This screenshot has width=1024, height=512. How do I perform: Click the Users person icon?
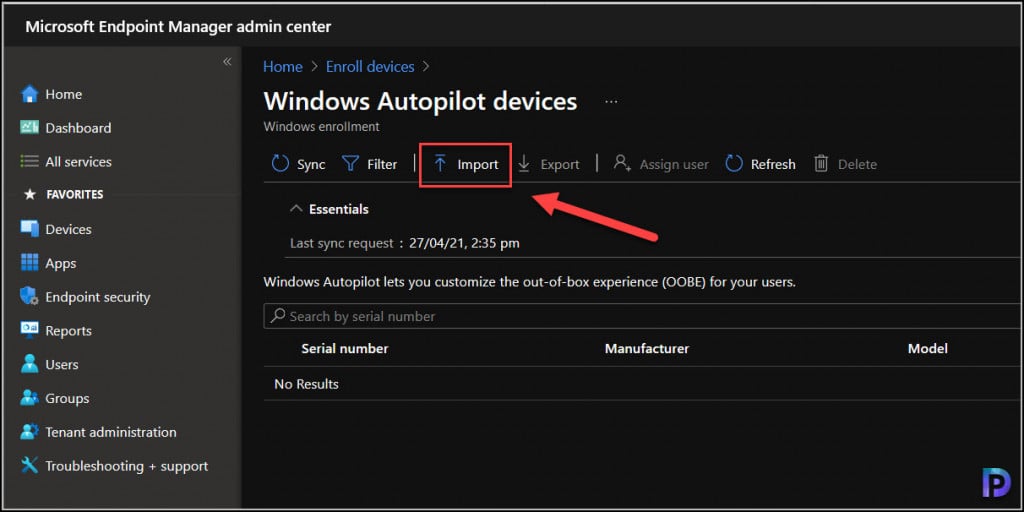coord(29,364)
